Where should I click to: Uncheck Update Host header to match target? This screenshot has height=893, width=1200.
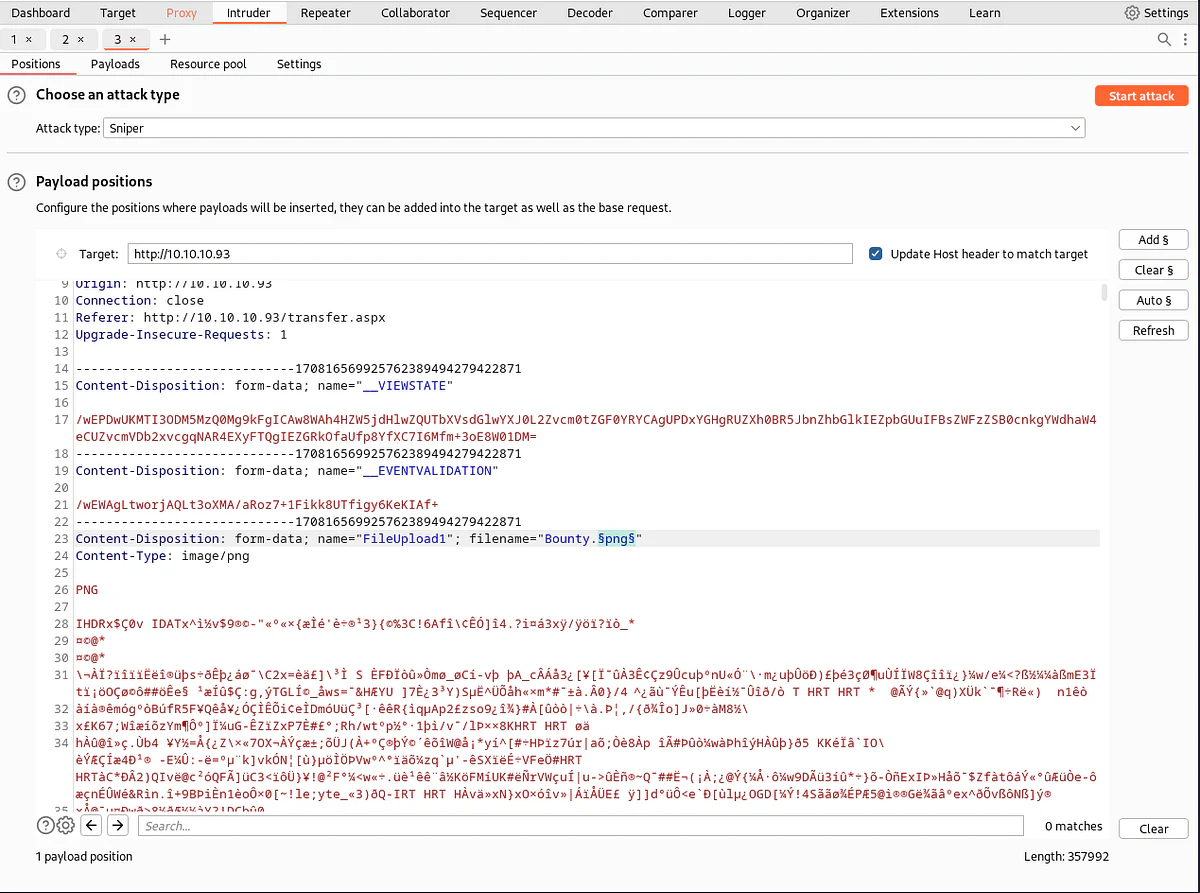[876, 254]
